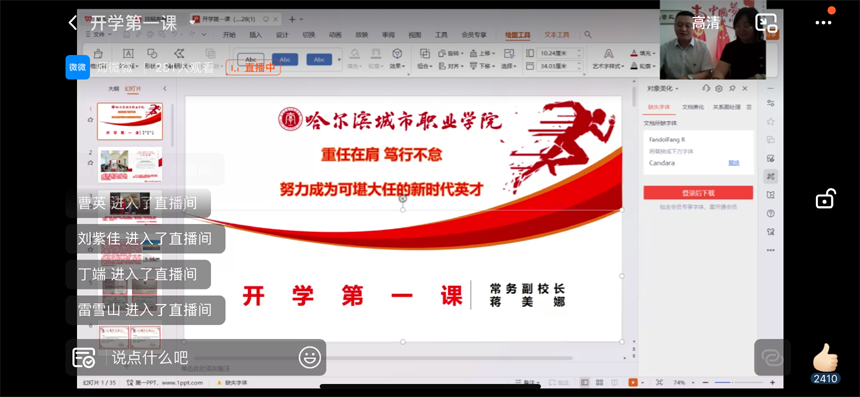Open the 切换 ribbon tab
The width and height of the screenshot is (860, 397).
point(309,35)
